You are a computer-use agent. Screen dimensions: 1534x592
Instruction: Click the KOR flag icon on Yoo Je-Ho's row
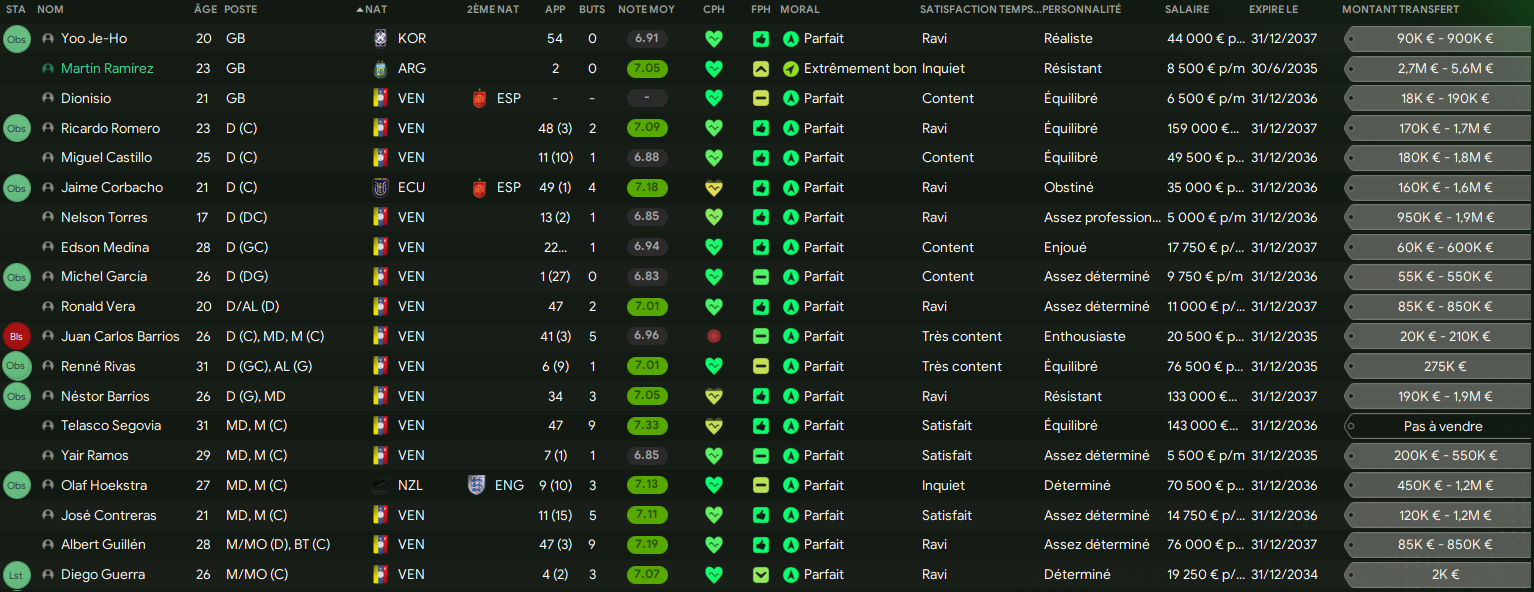coord(380,39)
